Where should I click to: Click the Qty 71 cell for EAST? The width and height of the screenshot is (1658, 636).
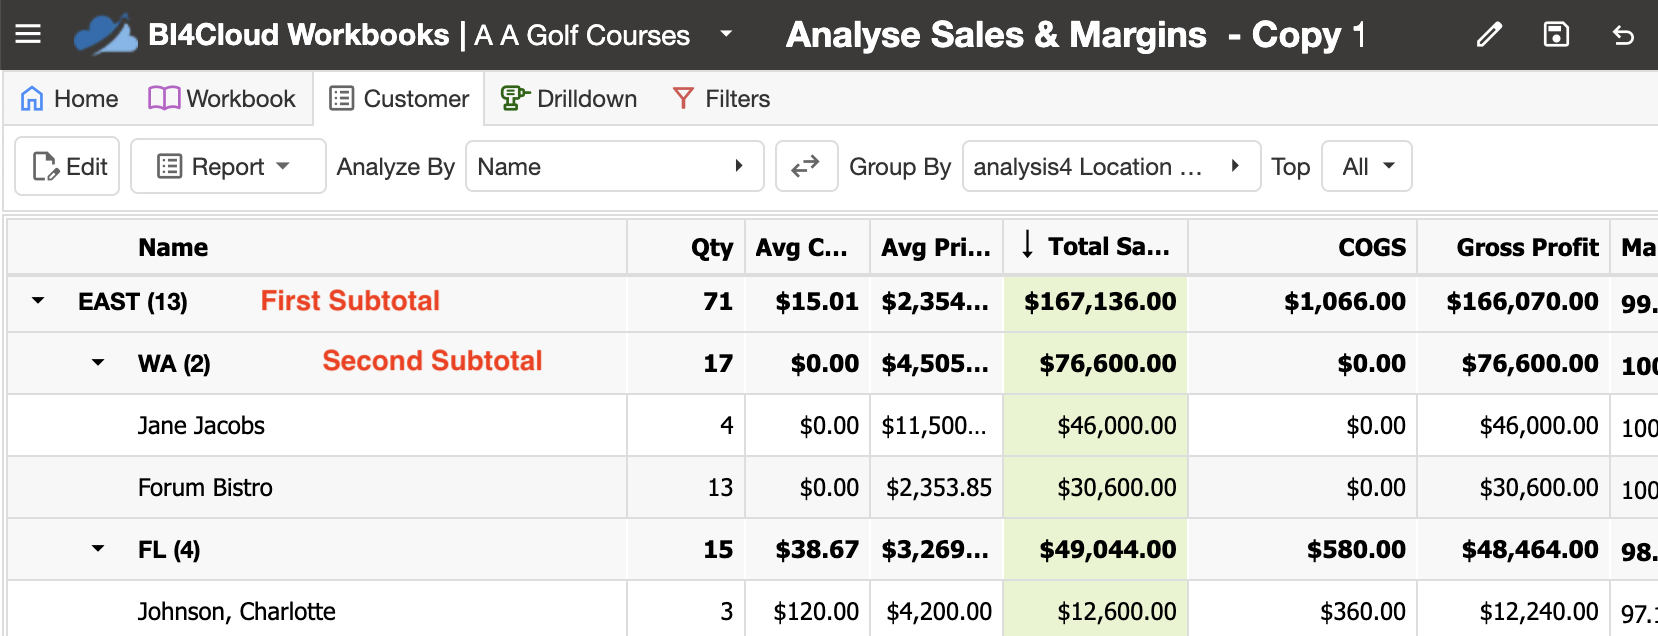[687, 302]
